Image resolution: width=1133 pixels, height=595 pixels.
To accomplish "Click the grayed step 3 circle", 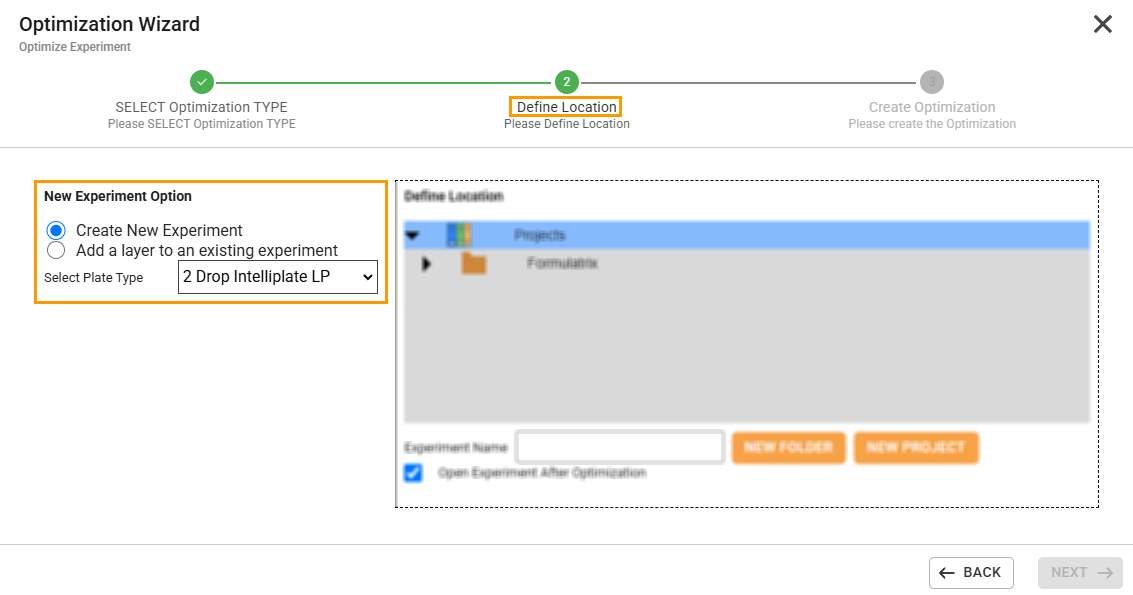I will [x=932, y=83].
